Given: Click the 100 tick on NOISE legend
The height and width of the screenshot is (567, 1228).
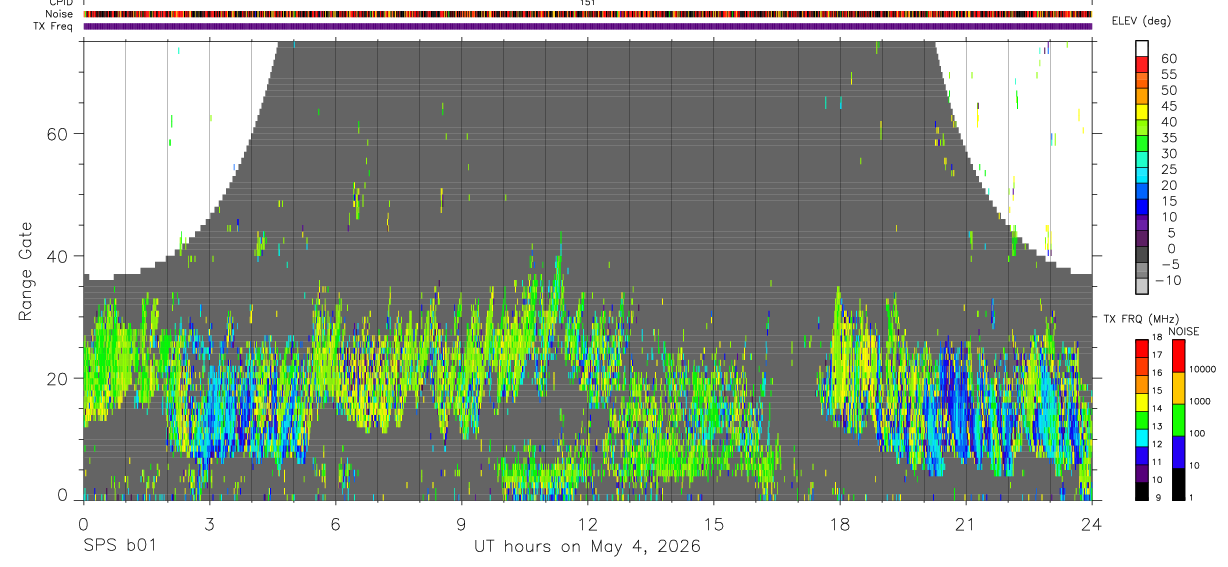Looking at the screenshot, I should (1198, 433).
